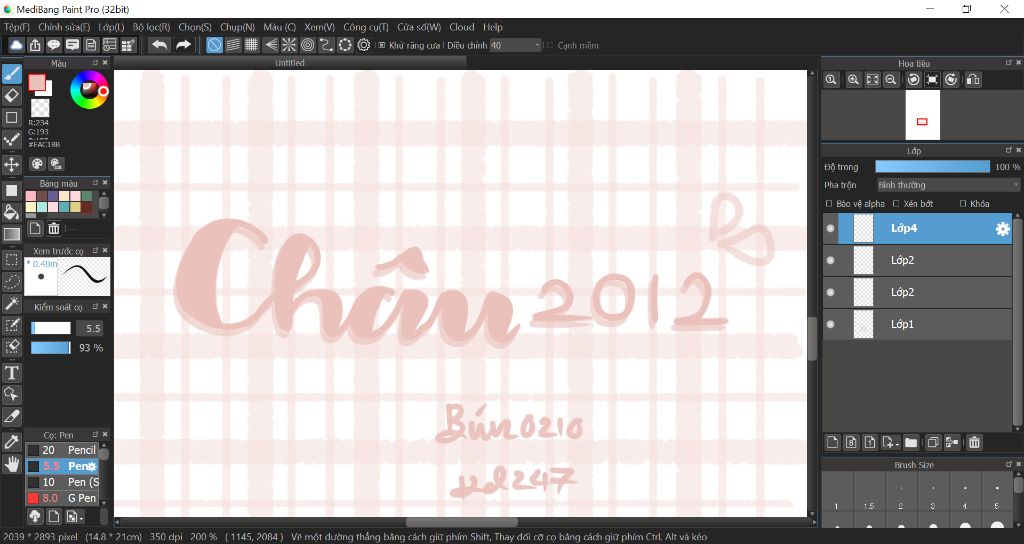Pick hue on the color wheel
1024x544 pixels.
[x=89, y=89]
